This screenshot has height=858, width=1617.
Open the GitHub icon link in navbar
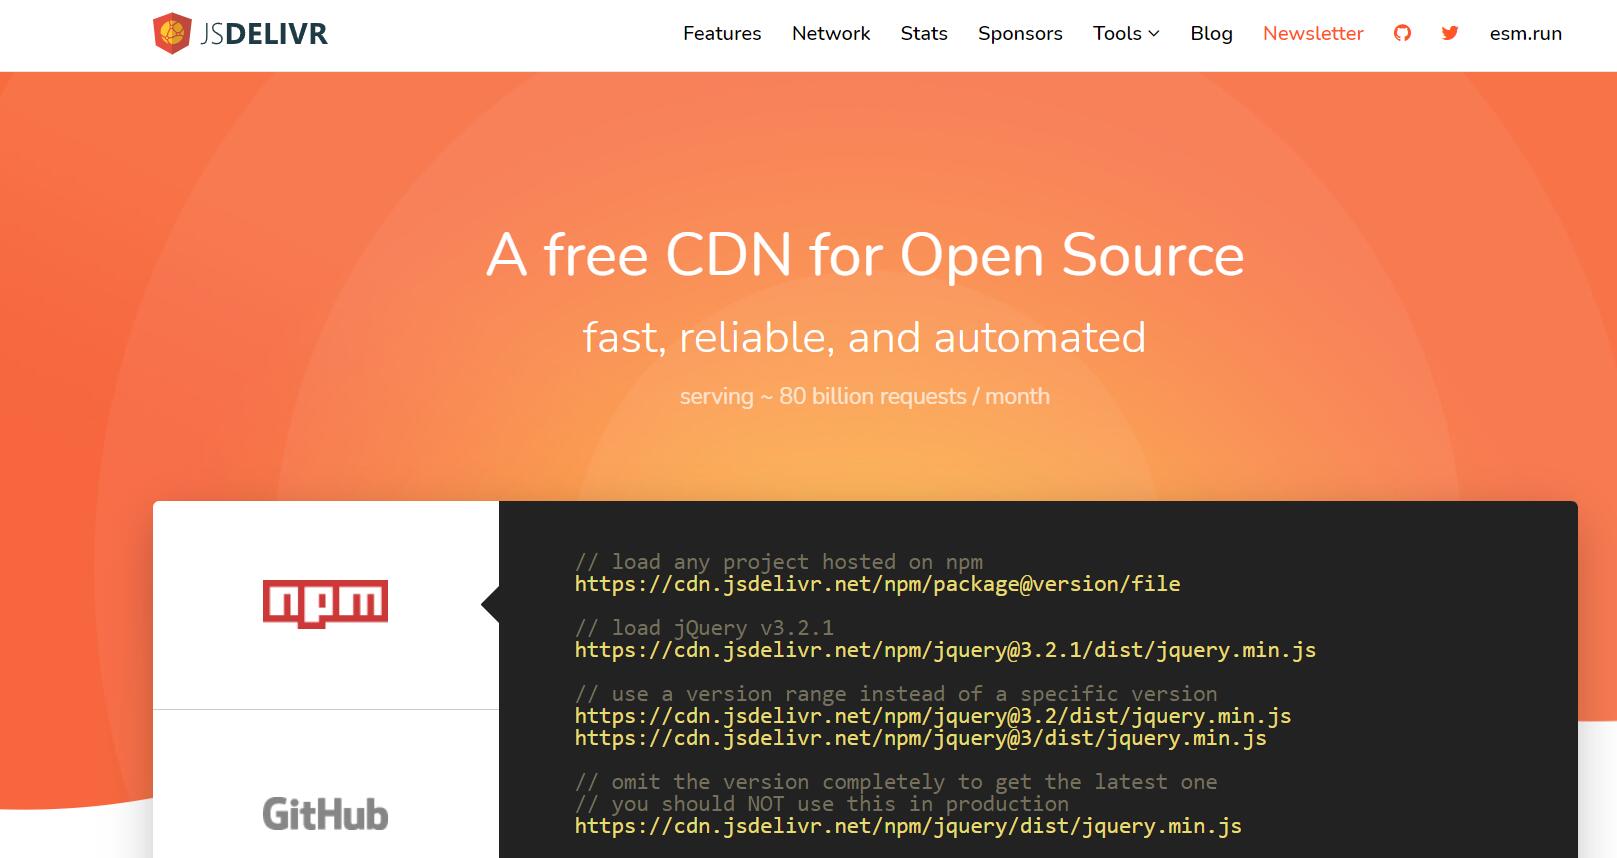[x=1402, y=33]
